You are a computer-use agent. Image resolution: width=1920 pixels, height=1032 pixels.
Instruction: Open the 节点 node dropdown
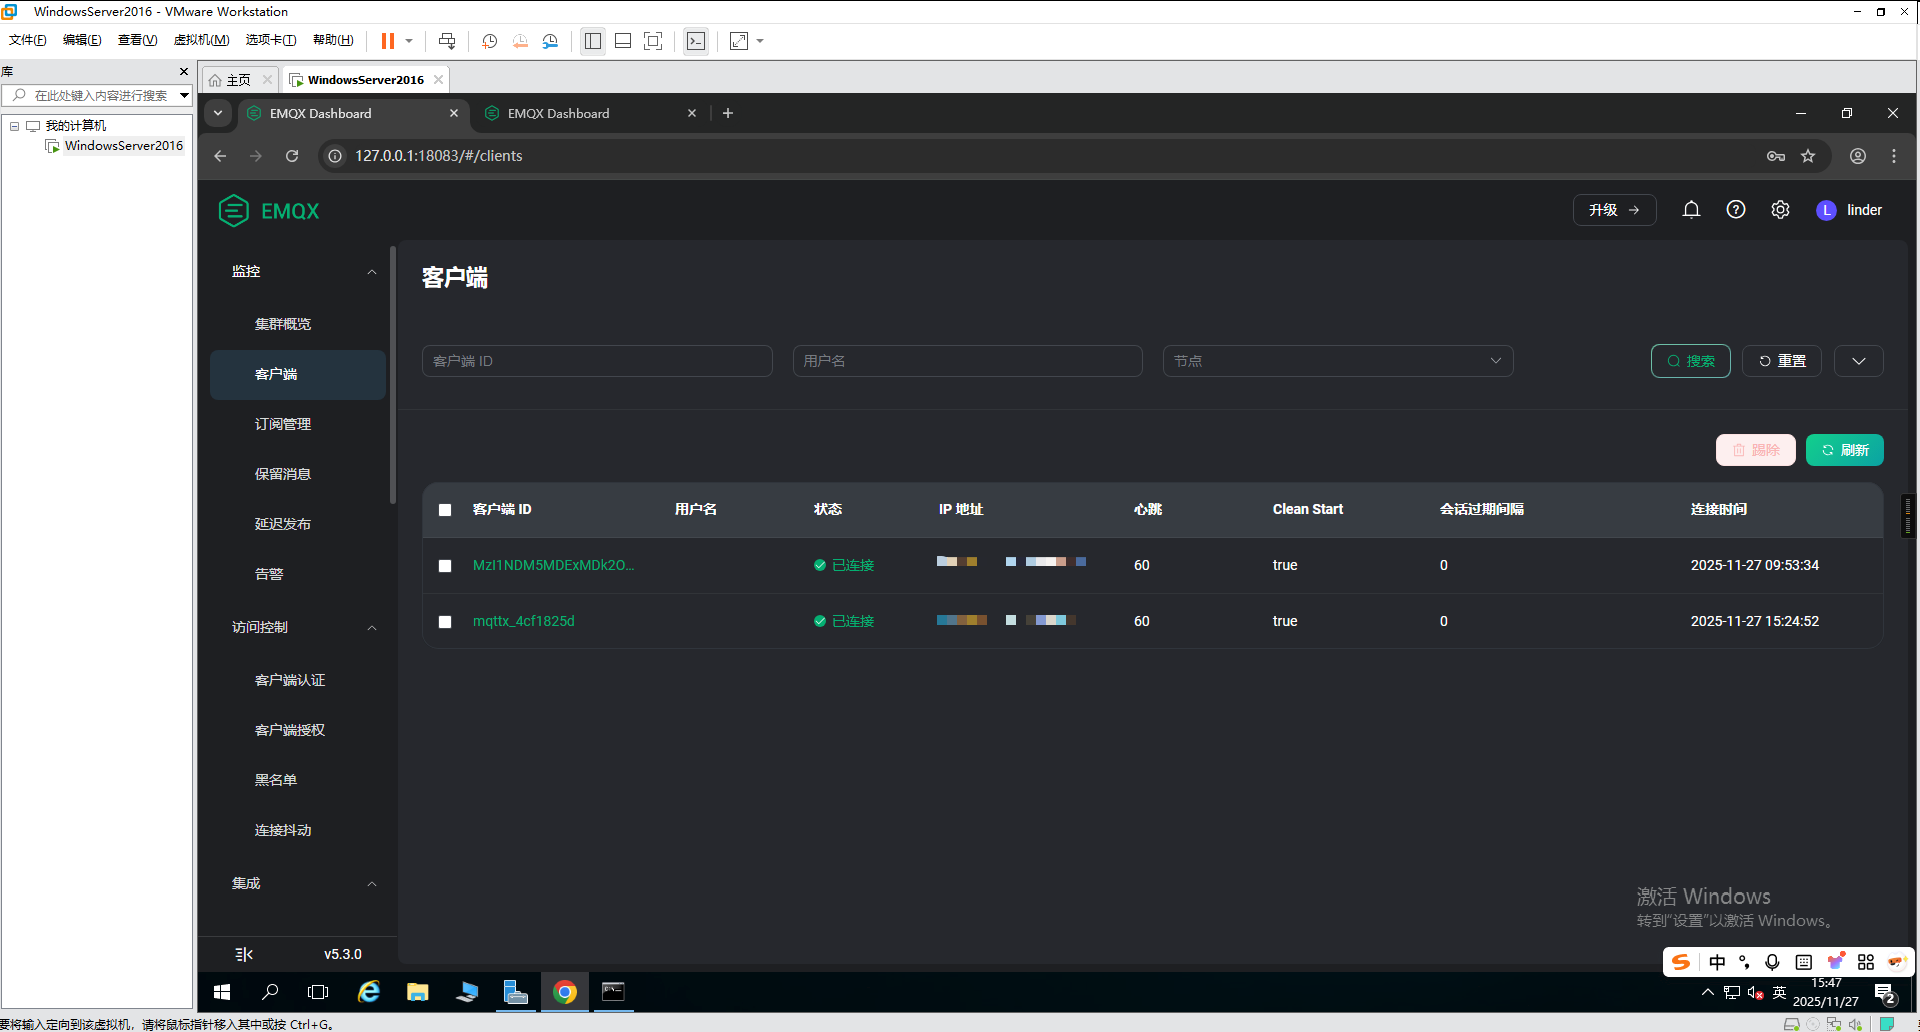pos(1338,361)
